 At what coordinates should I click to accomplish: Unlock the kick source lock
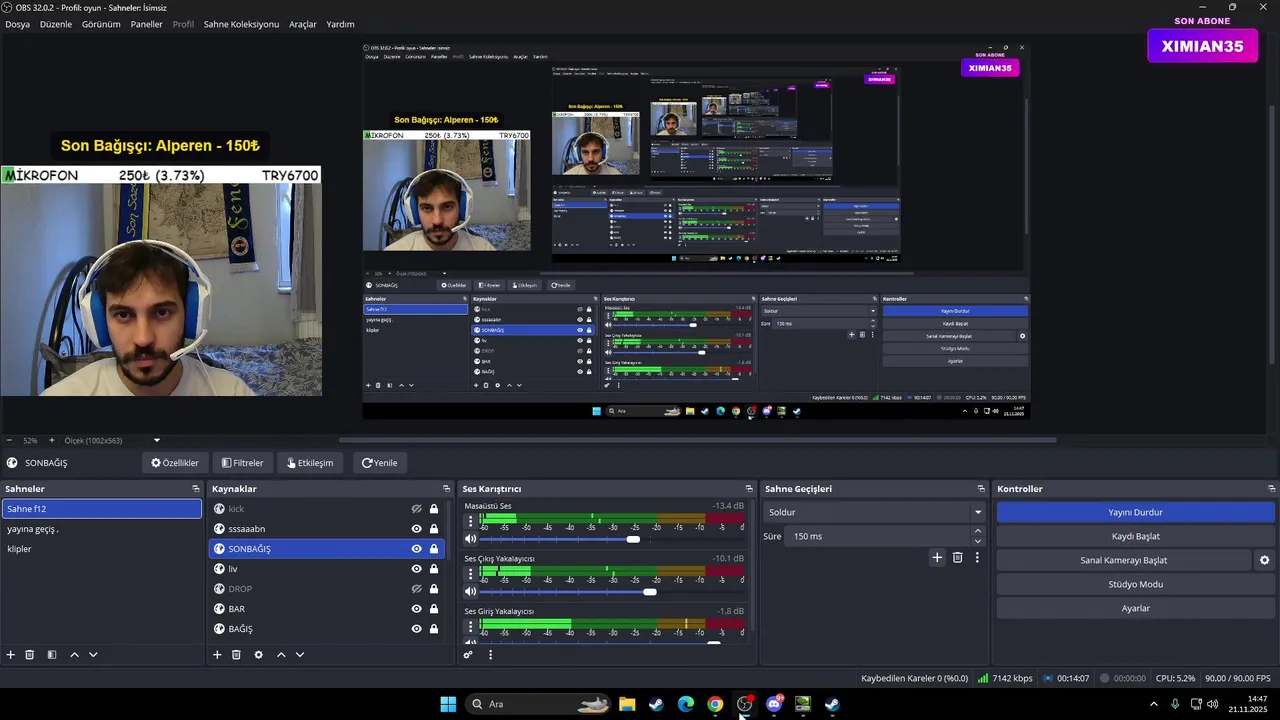[434, 509]
